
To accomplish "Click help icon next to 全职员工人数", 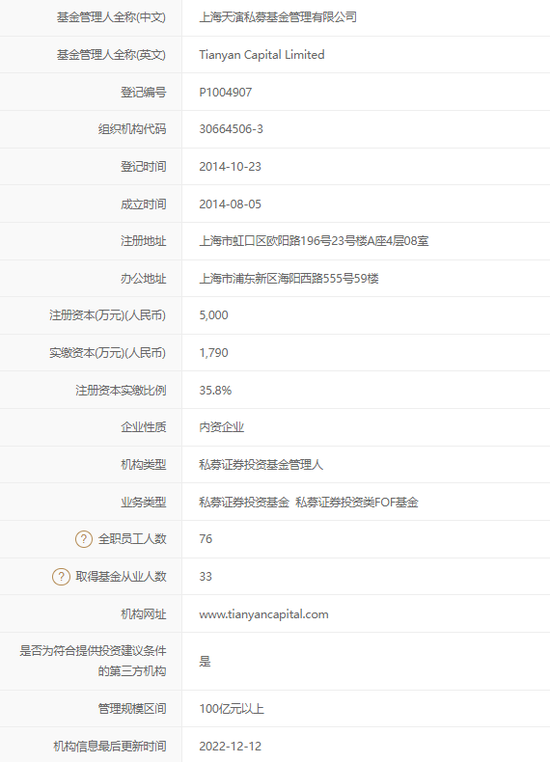I will tap(84, 539).
